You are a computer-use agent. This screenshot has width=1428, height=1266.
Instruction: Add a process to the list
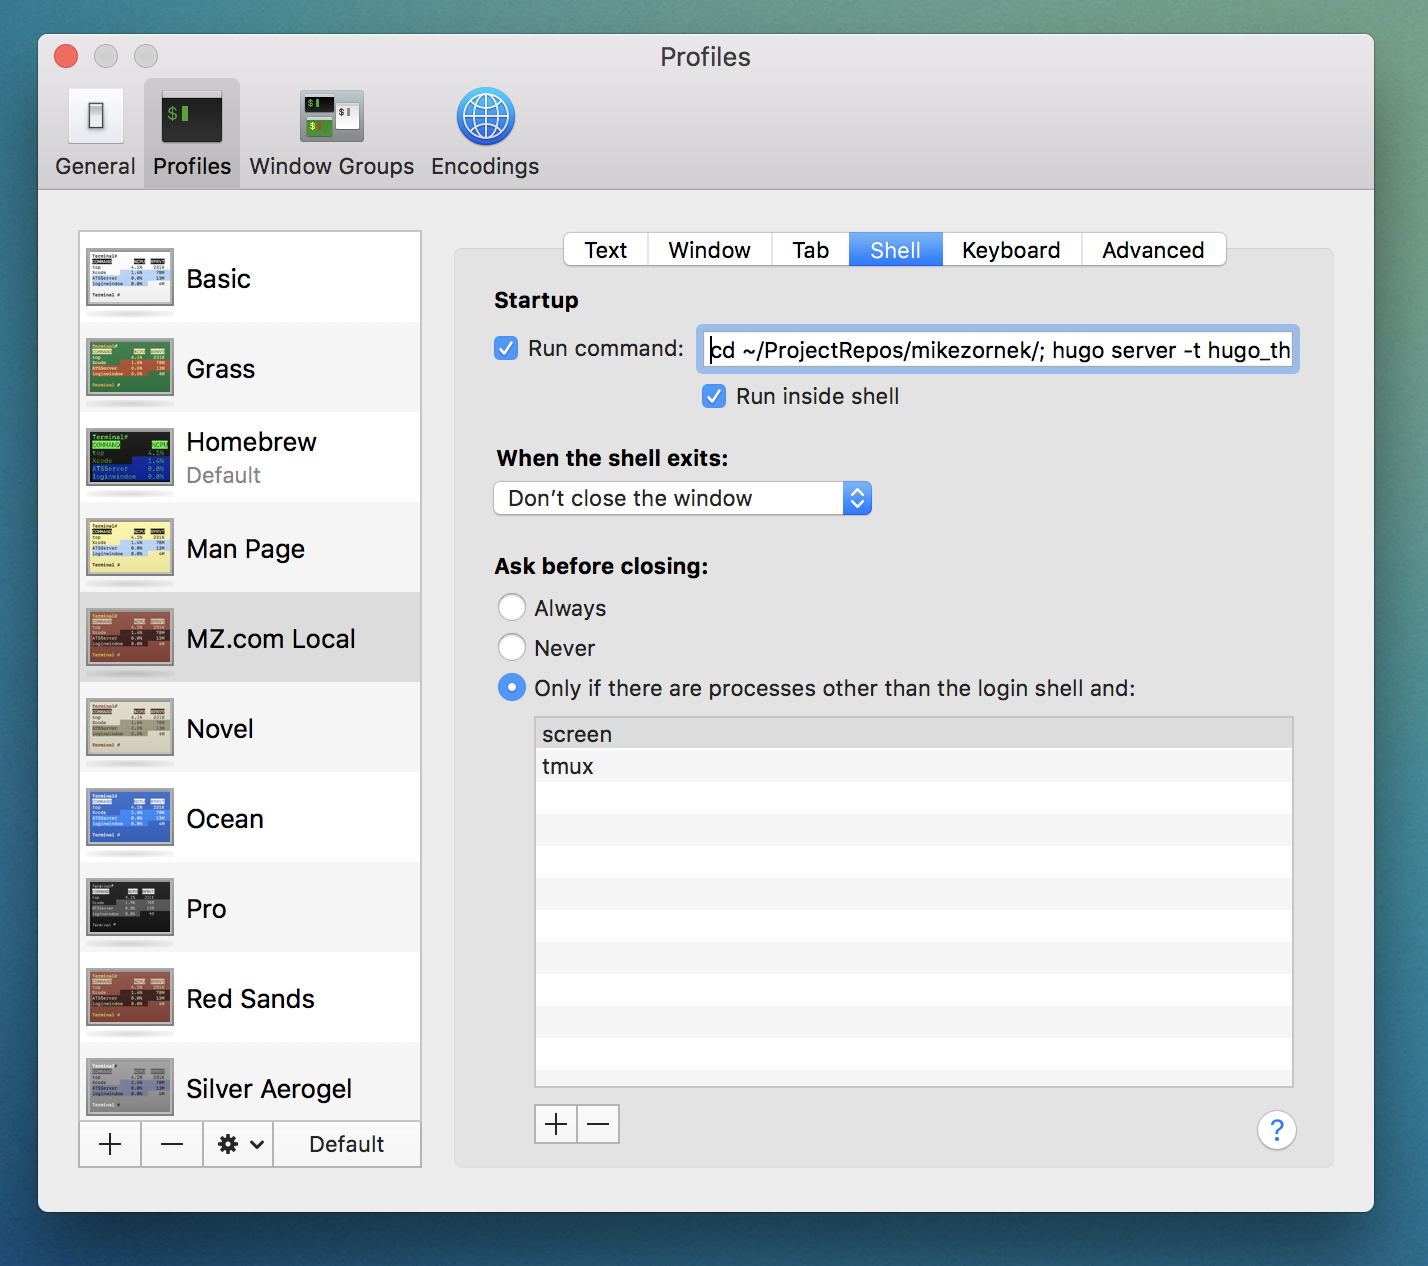click(556, 1124)
